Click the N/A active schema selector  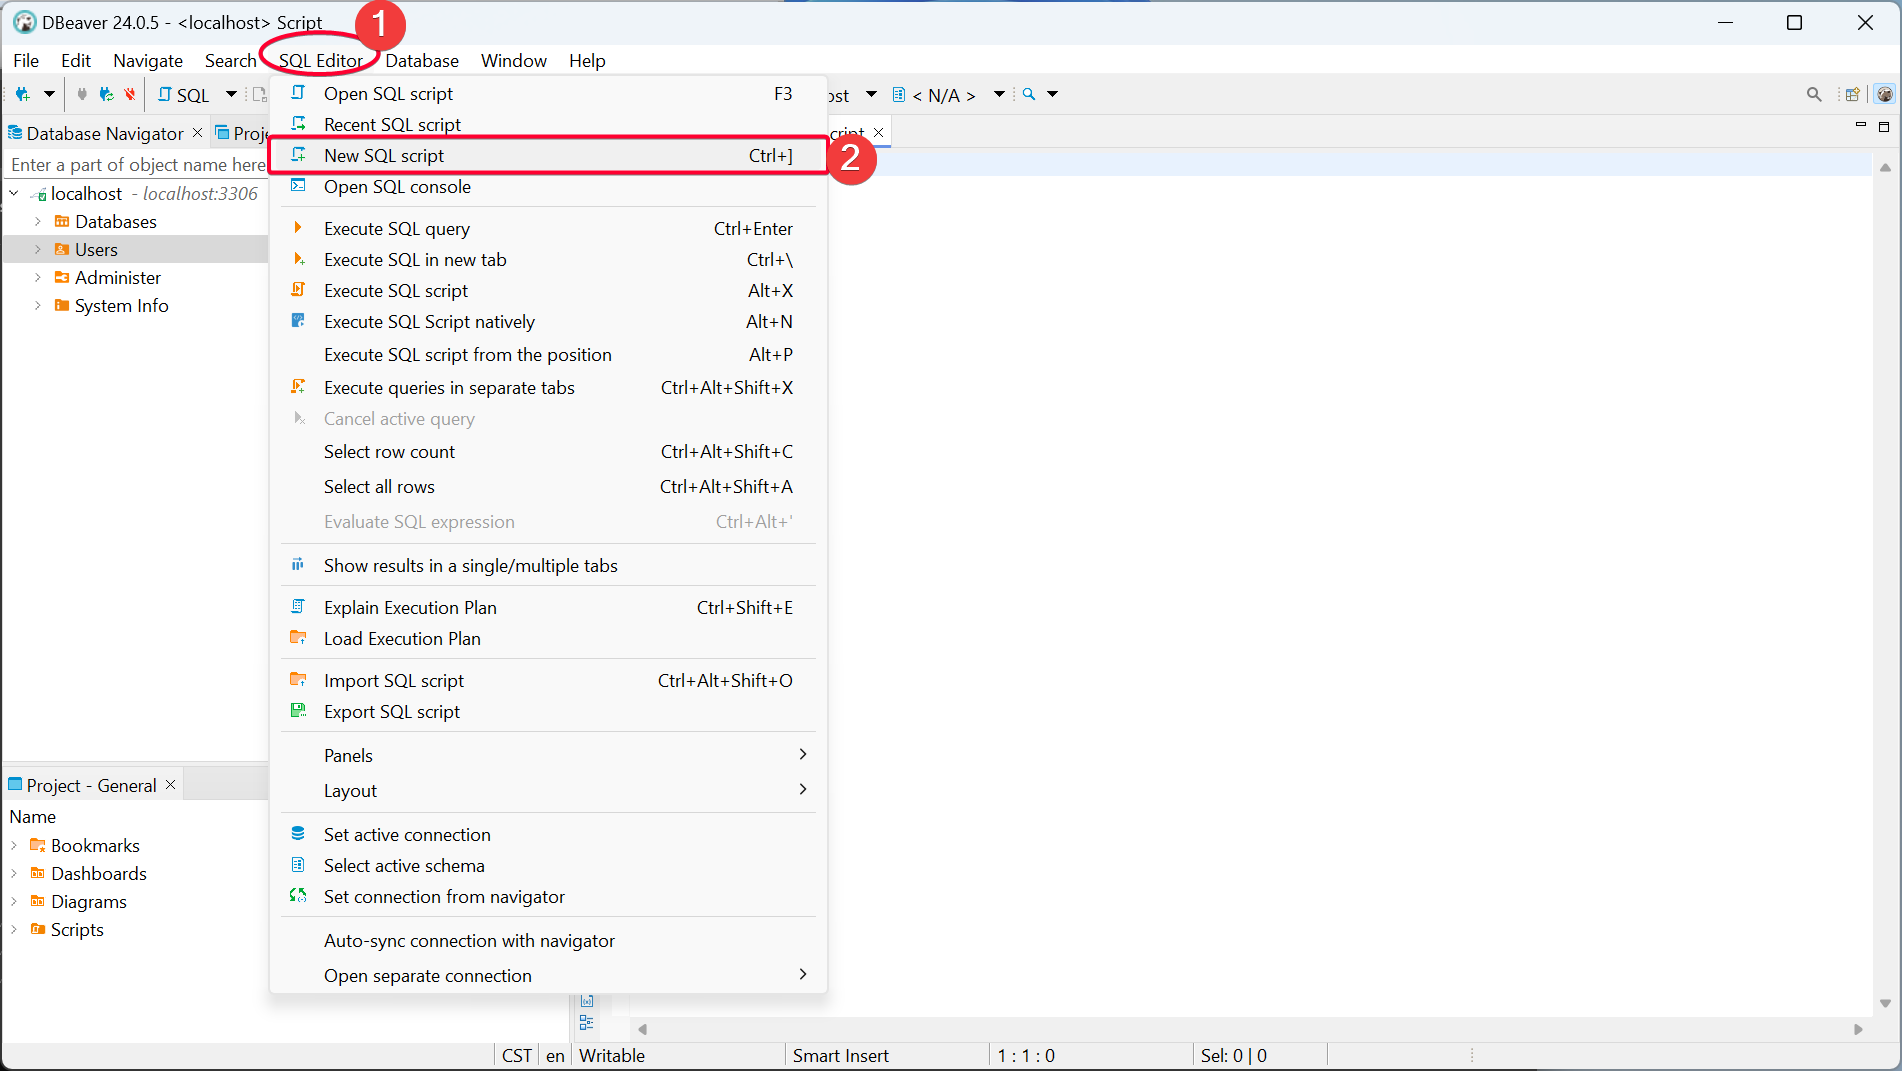(x=934, y=95)
